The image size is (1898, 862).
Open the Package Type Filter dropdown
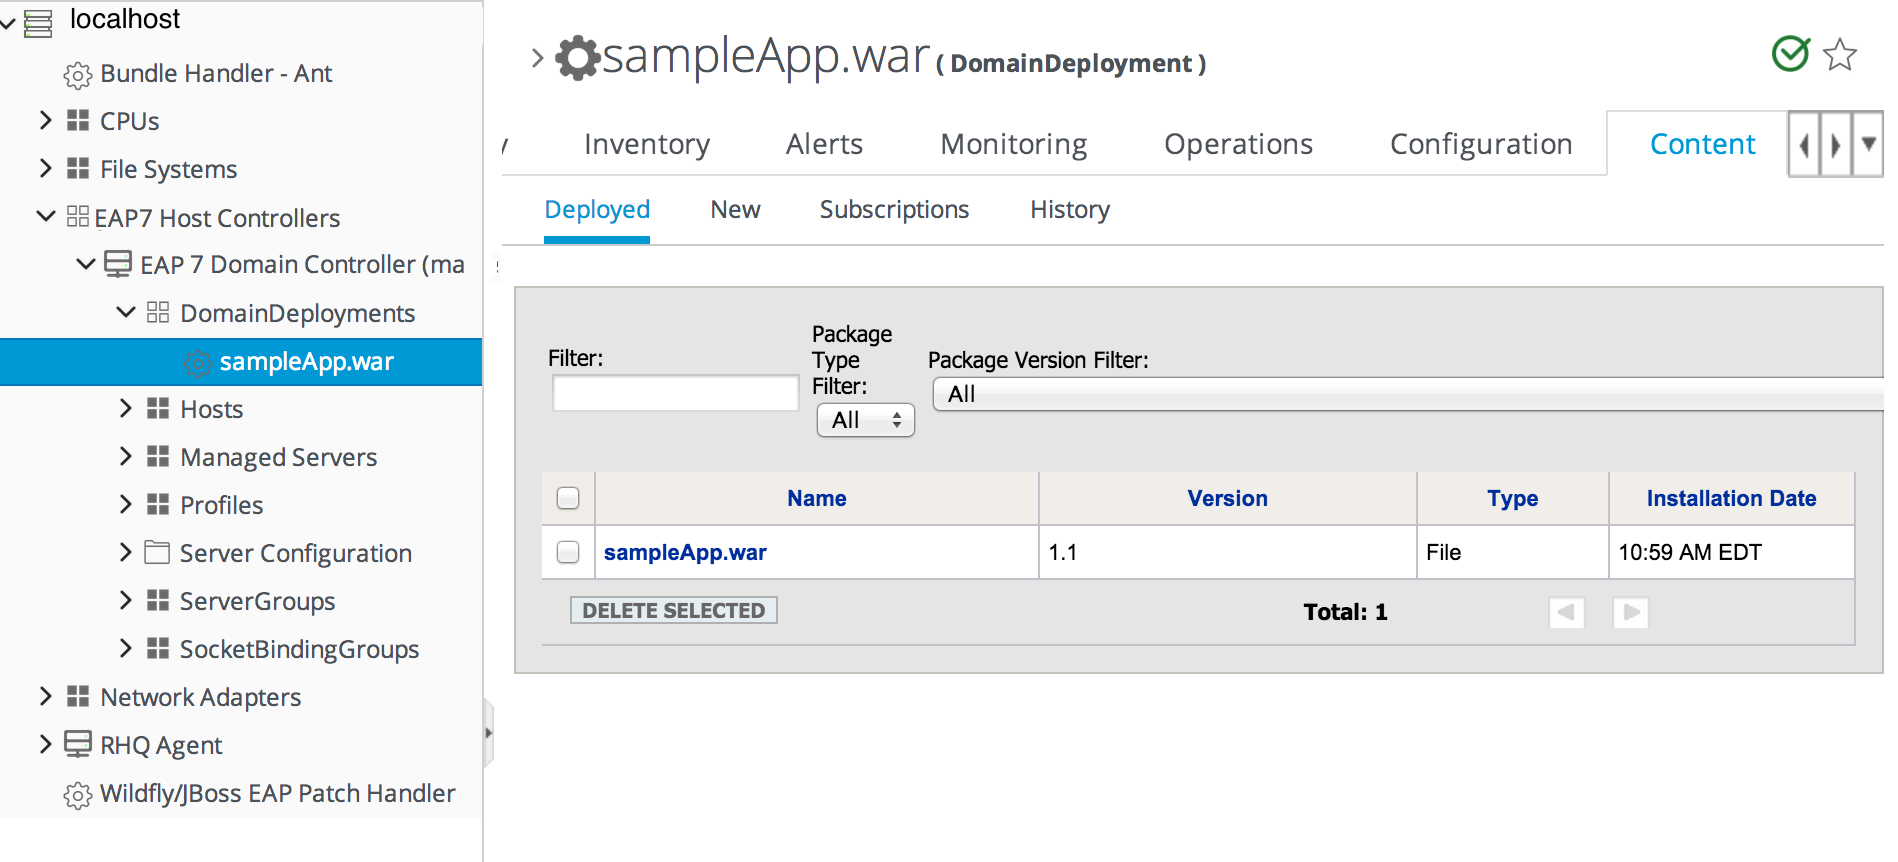click(865, 420)
